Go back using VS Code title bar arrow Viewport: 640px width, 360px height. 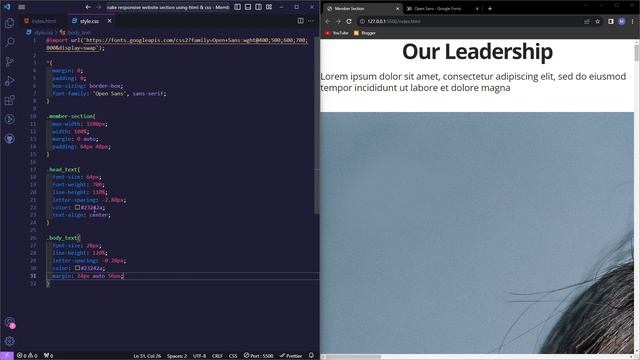(x=88, y=7)
